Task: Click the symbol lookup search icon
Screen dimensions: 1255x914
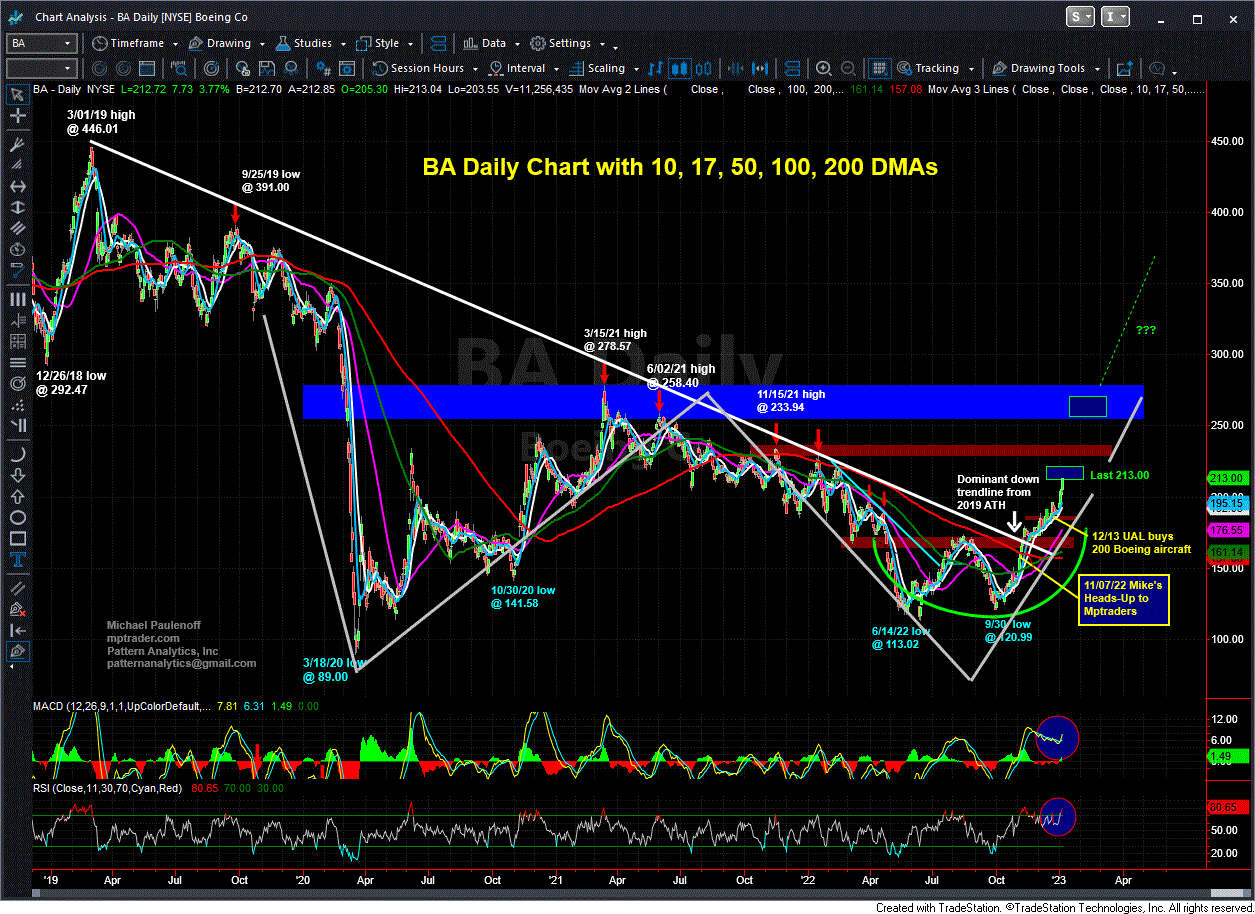Action: pyautogui.click(x=178, y=68)
